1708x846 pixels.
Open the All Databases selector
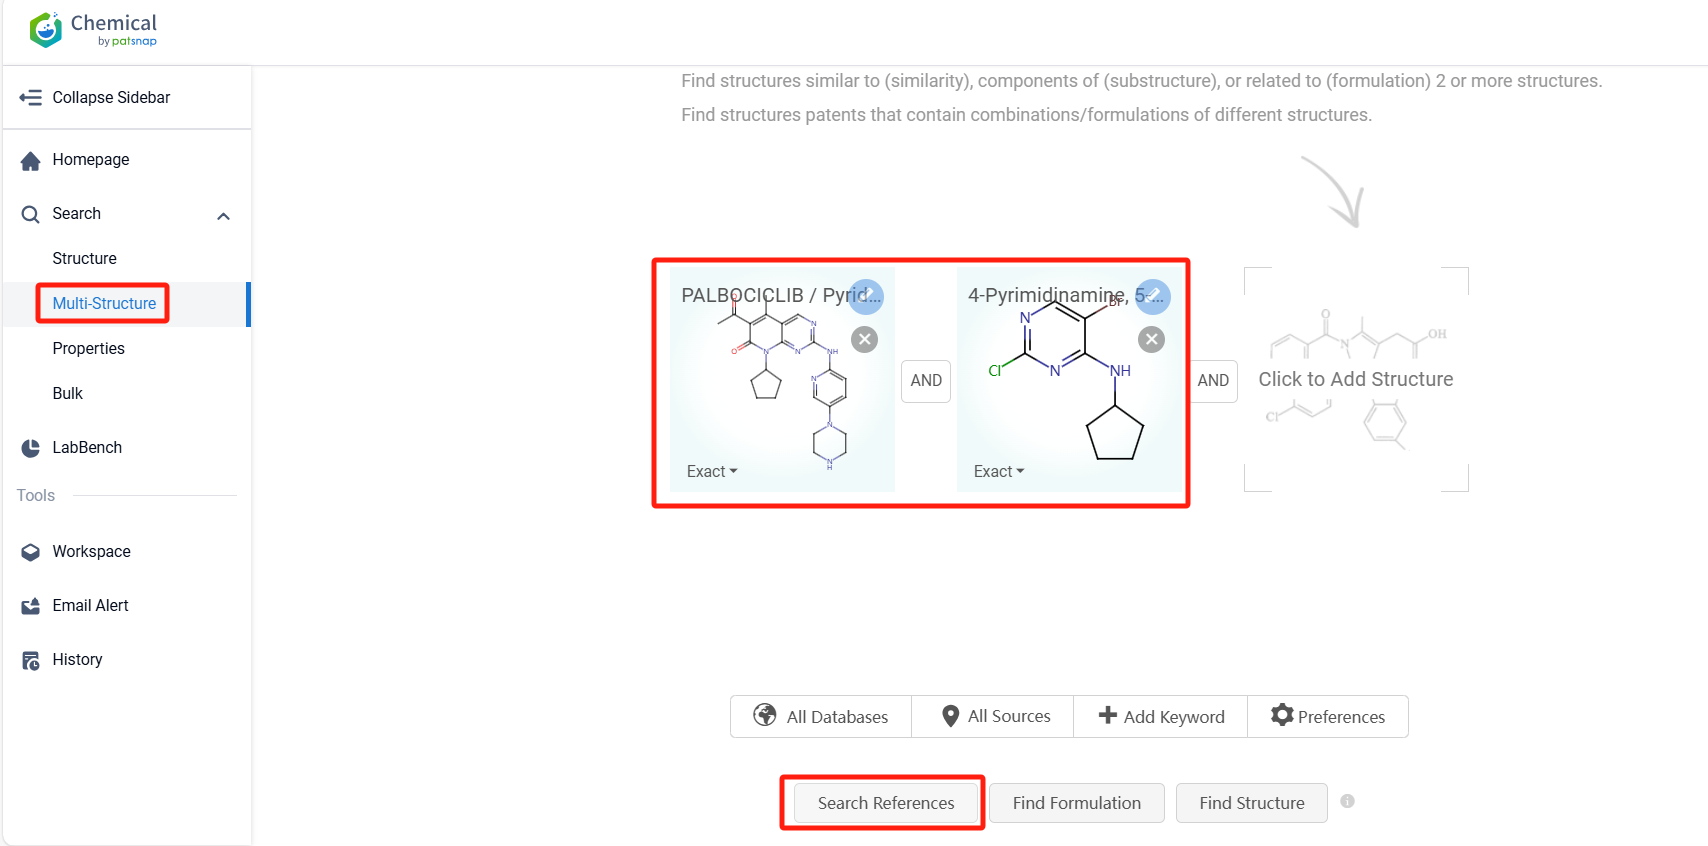tap(821, 717)
